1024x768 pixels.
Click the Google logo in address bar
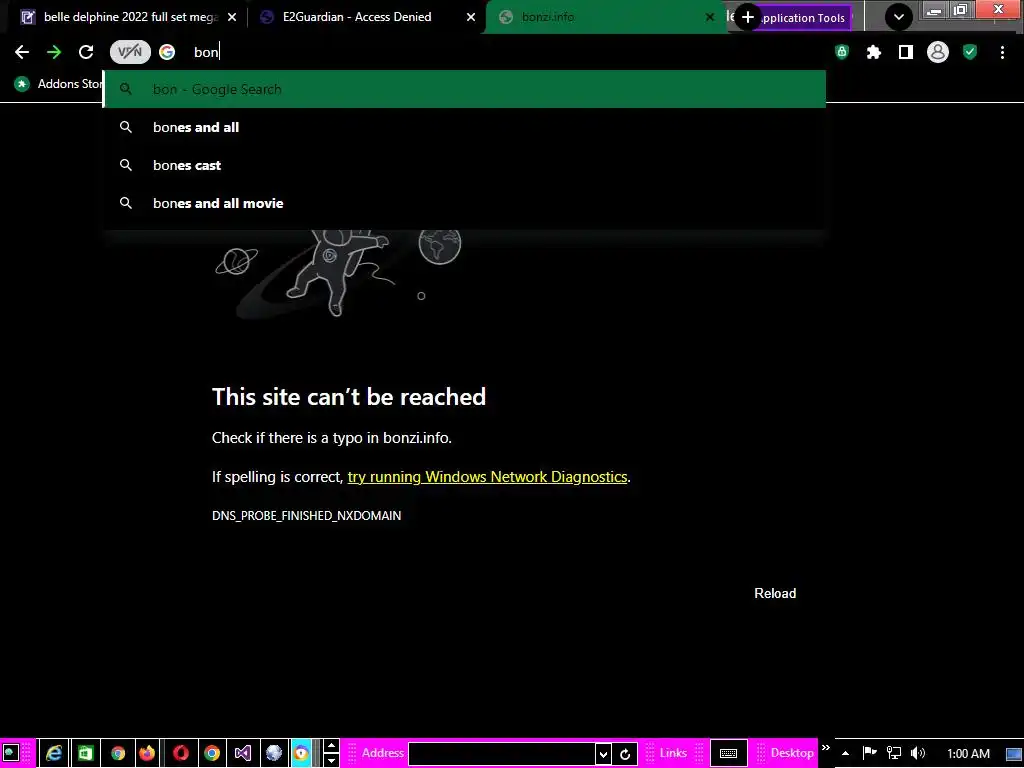click(167, 52)
